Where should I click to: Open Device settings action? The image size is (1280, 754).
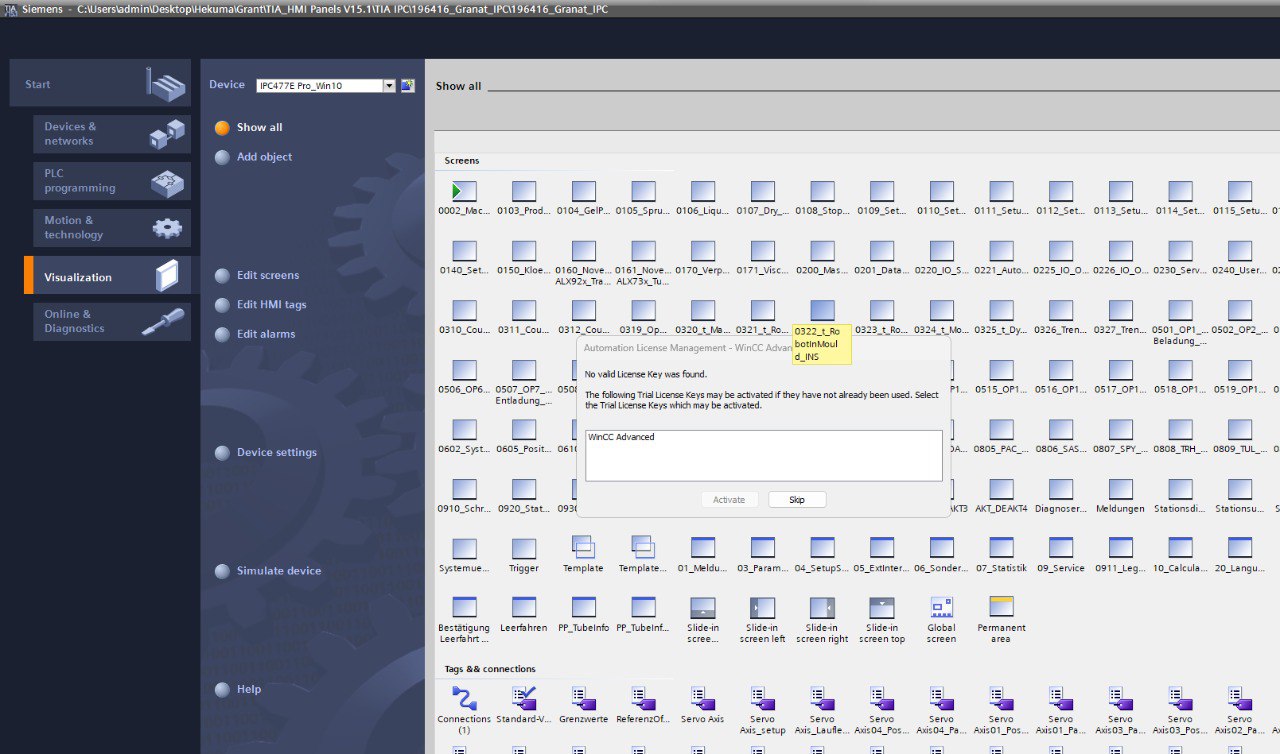pos(276,453)
